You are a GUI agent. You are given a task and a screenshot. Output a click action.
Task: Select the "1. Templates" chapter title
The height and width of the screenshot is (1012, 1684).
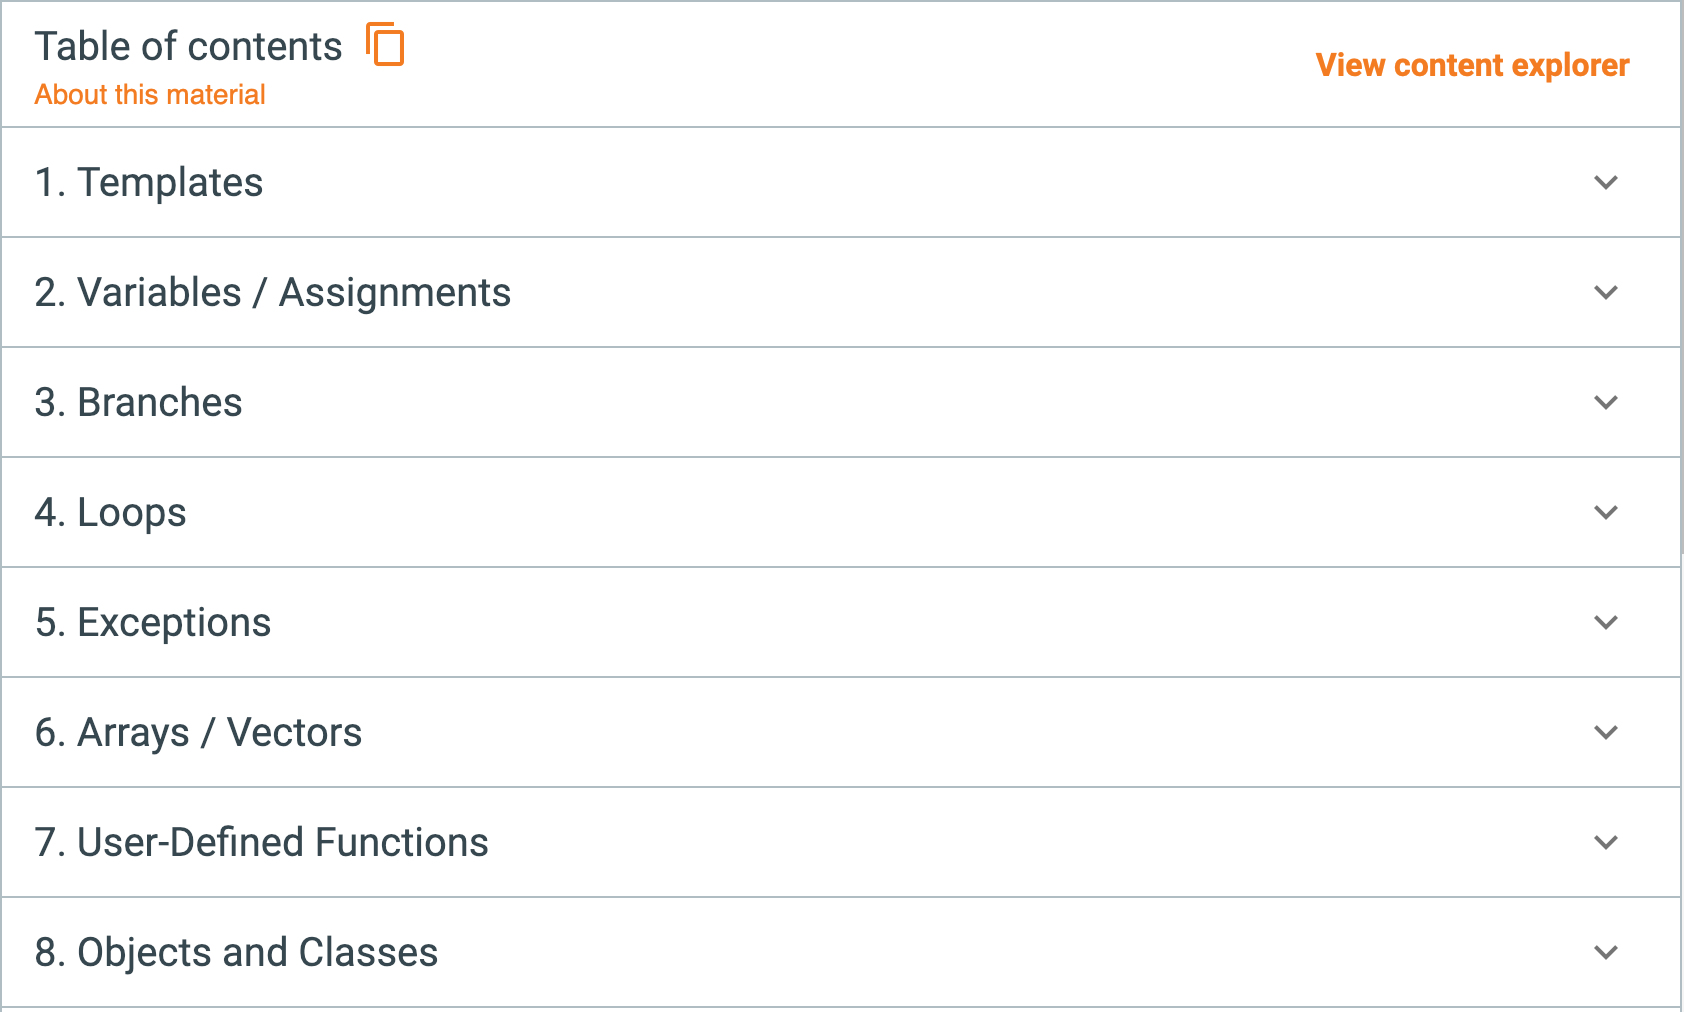point(149,183)
